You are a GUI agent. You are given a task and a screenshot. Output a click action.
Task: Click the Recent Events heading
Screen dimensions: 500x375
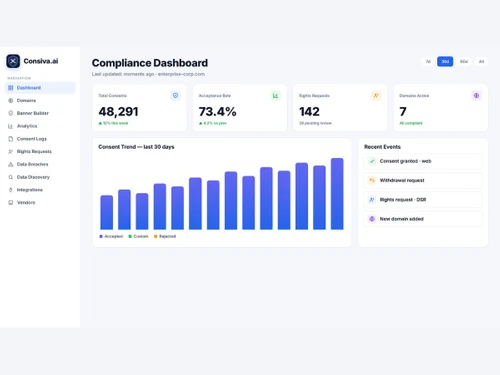click(x=382, y=147)
